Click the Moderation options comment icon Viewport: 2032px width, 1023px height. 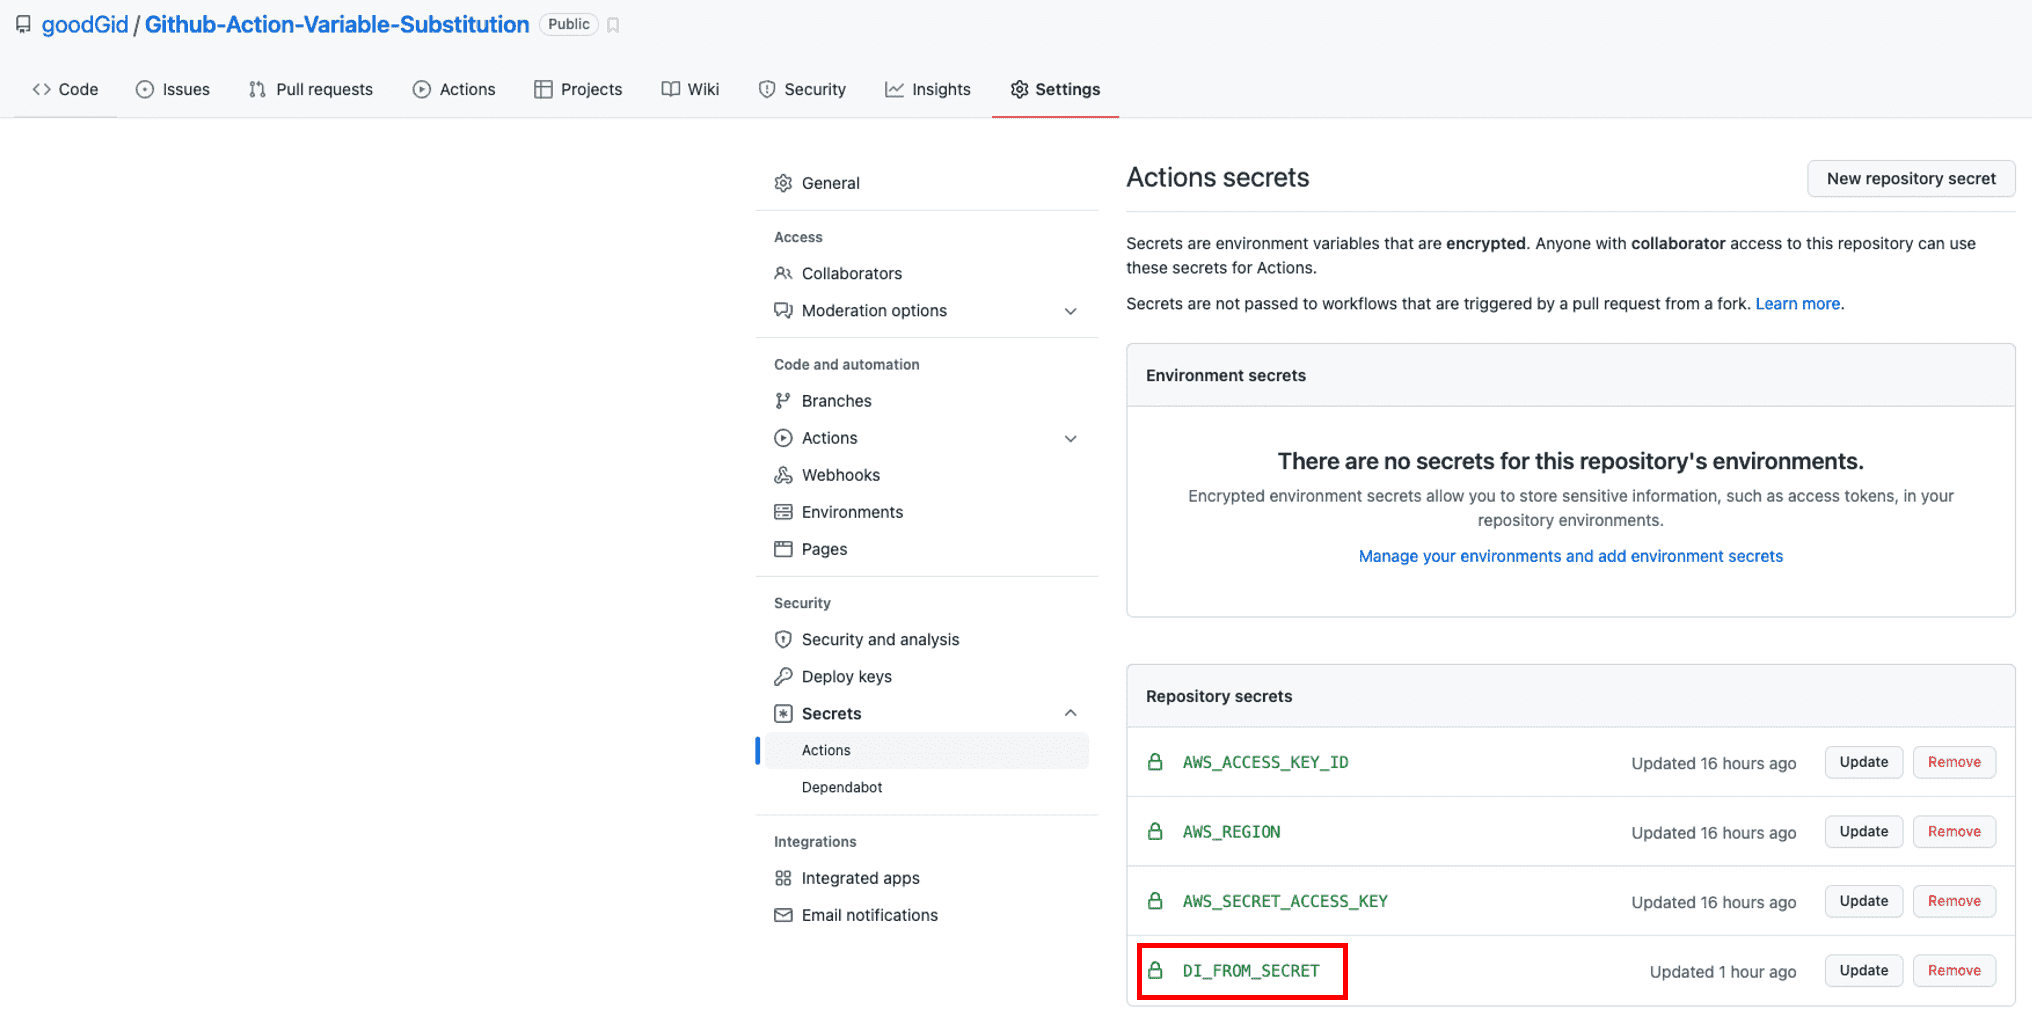click(783, 310)
